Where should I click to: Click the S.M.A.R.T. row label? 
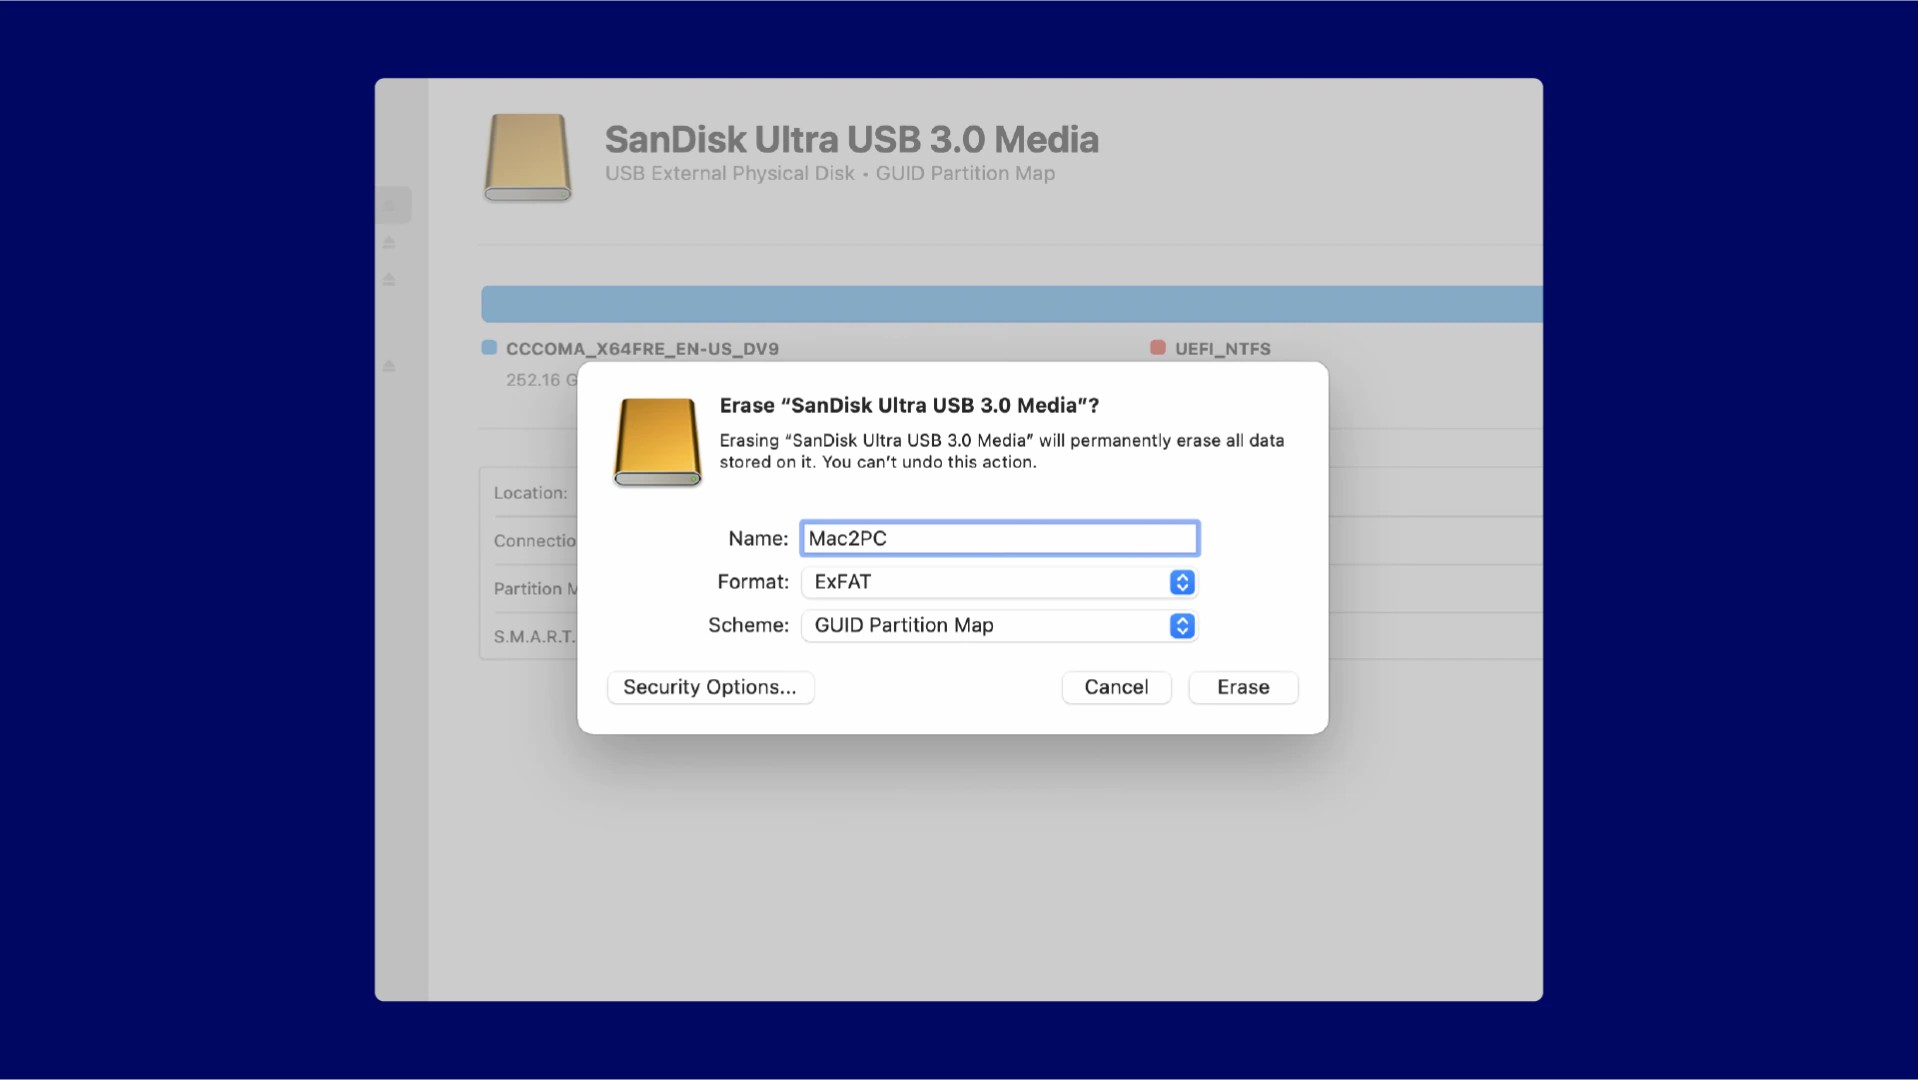tap(535, 637)
